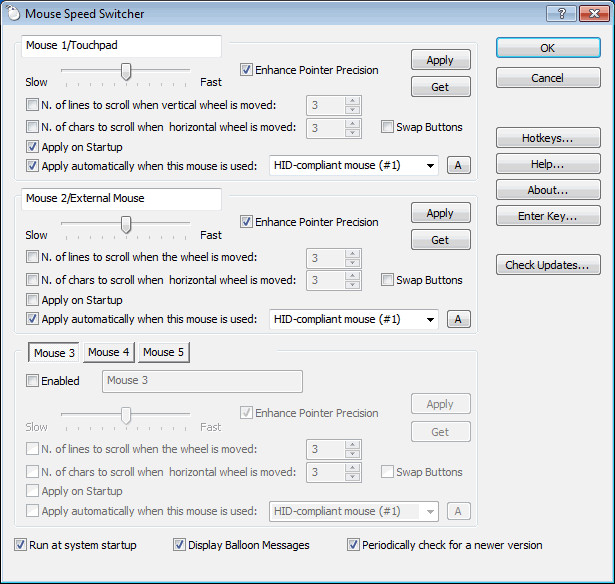The image size is (615, 584).
Task: Click Apply for Mouse 2/External Mouse
Action: click(440, 213)
